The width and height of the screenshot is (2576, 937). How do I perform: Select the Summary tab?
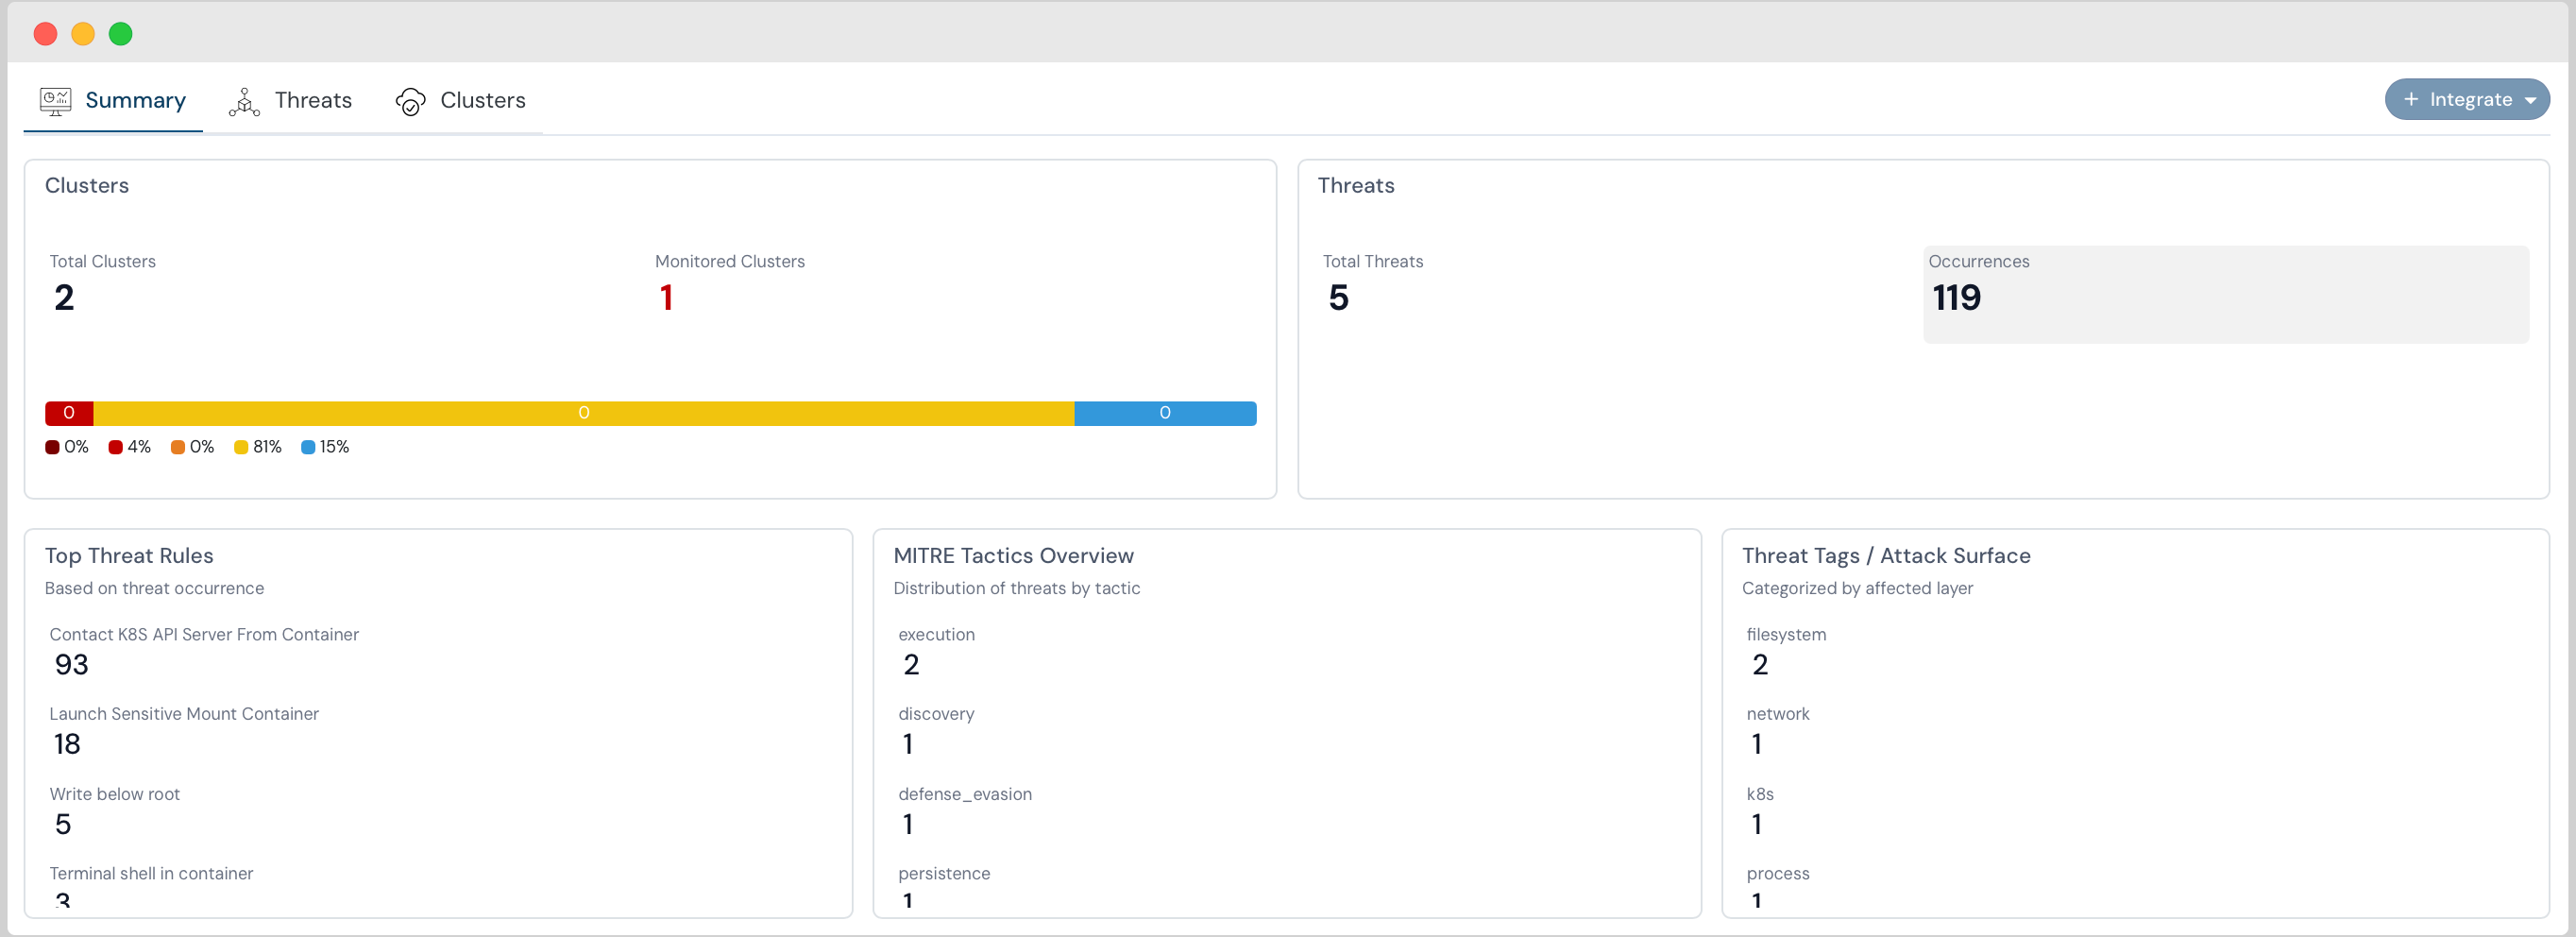(135, 101)
